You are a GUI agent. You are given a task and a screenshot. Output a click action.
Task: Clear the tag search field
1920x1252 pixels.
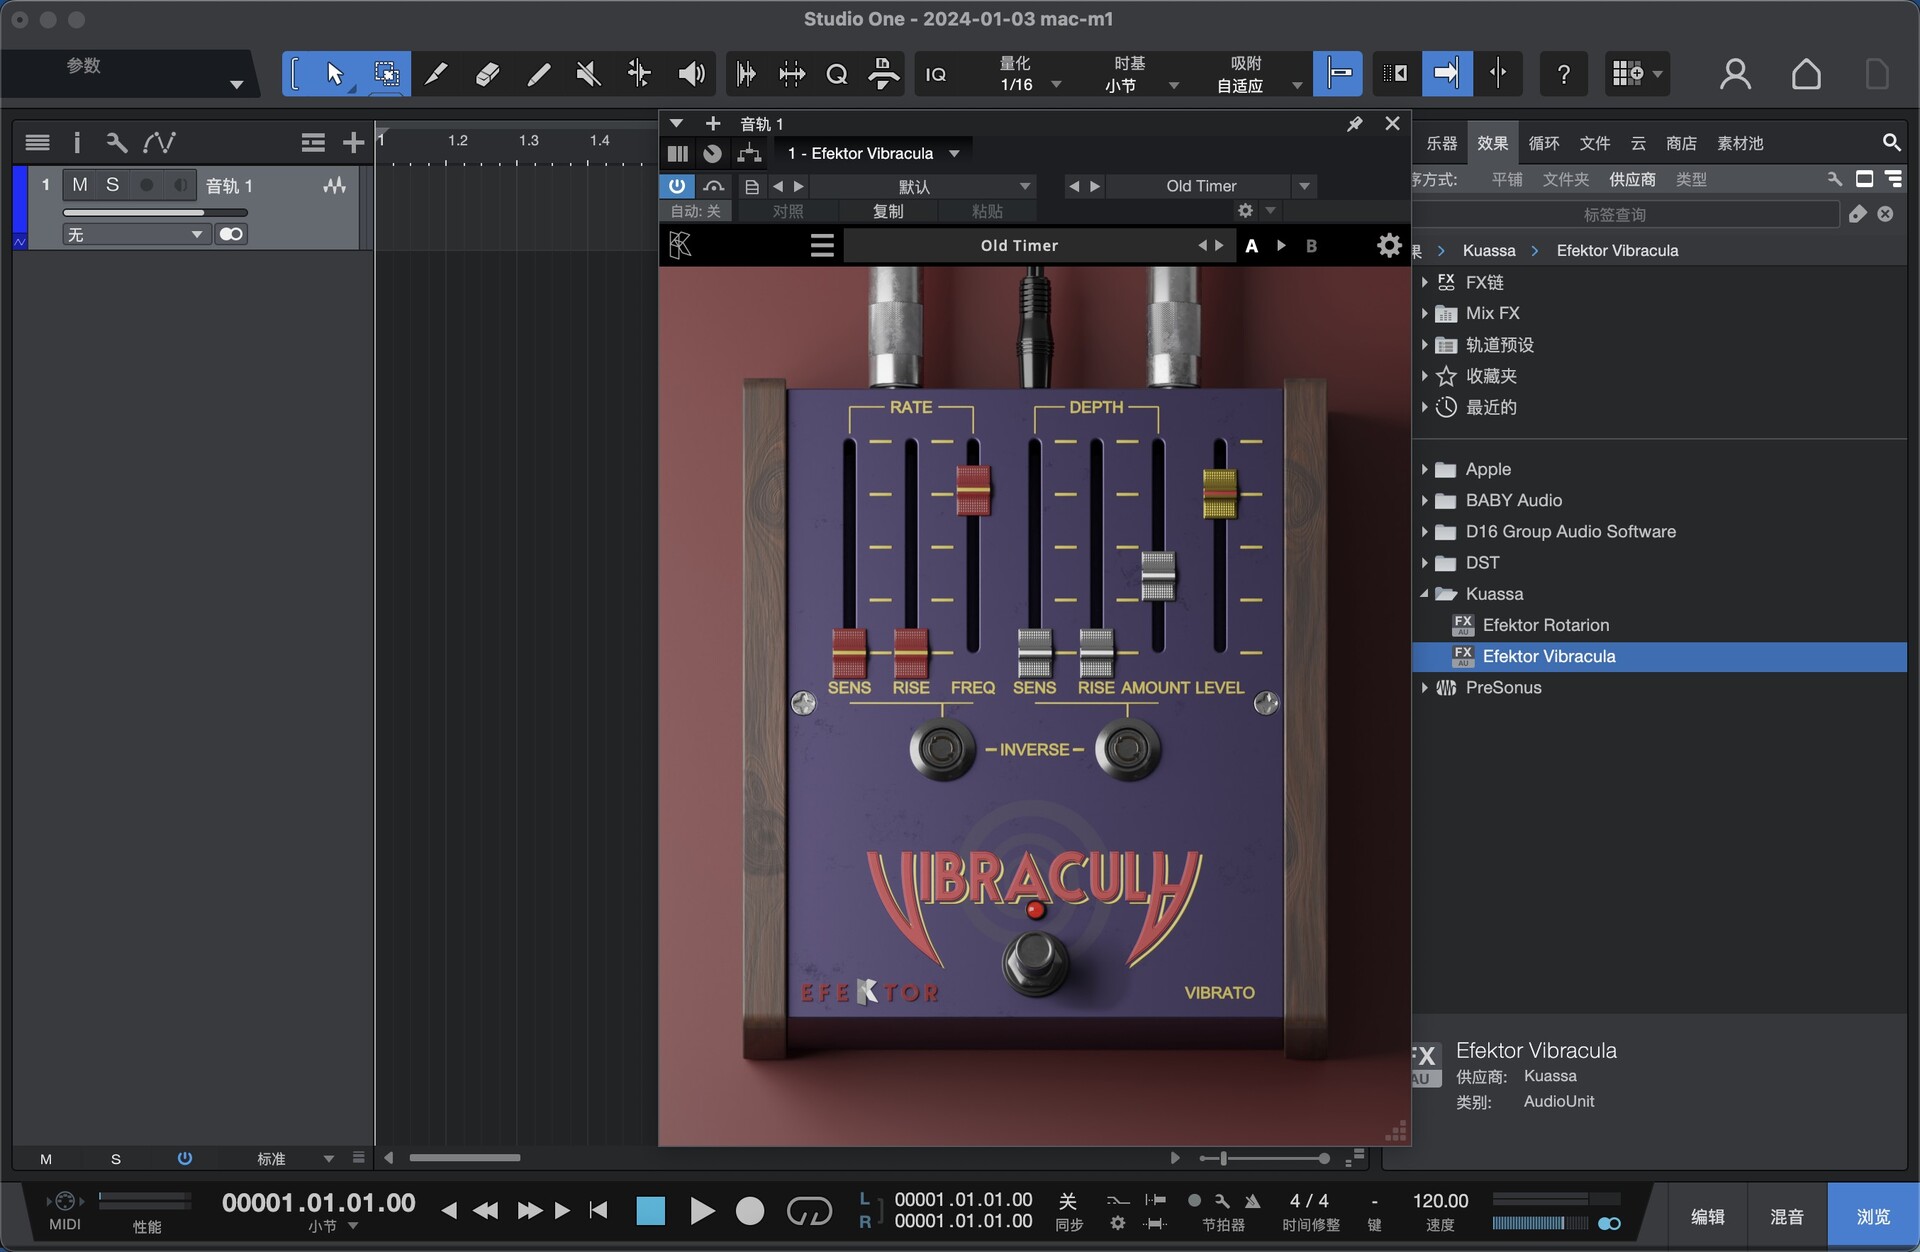pos(1885,214)
